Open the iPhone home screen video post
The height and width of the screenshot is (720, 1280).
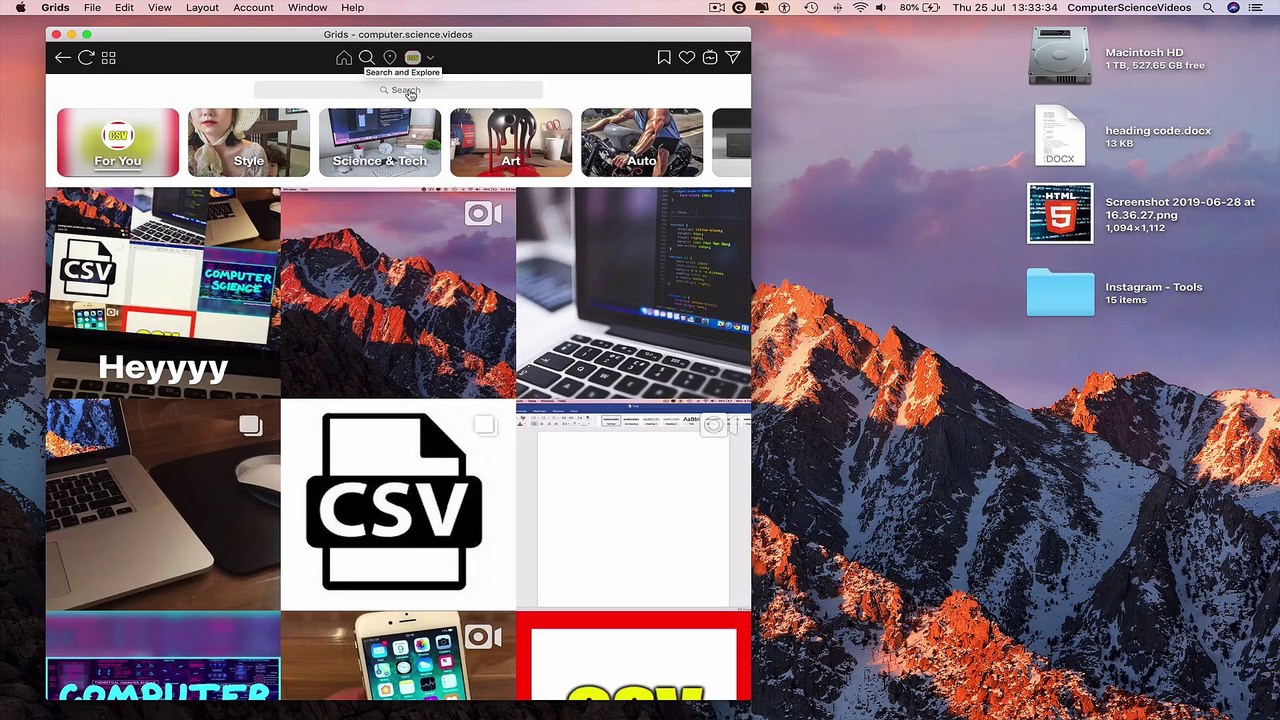(x=398, y=656)
